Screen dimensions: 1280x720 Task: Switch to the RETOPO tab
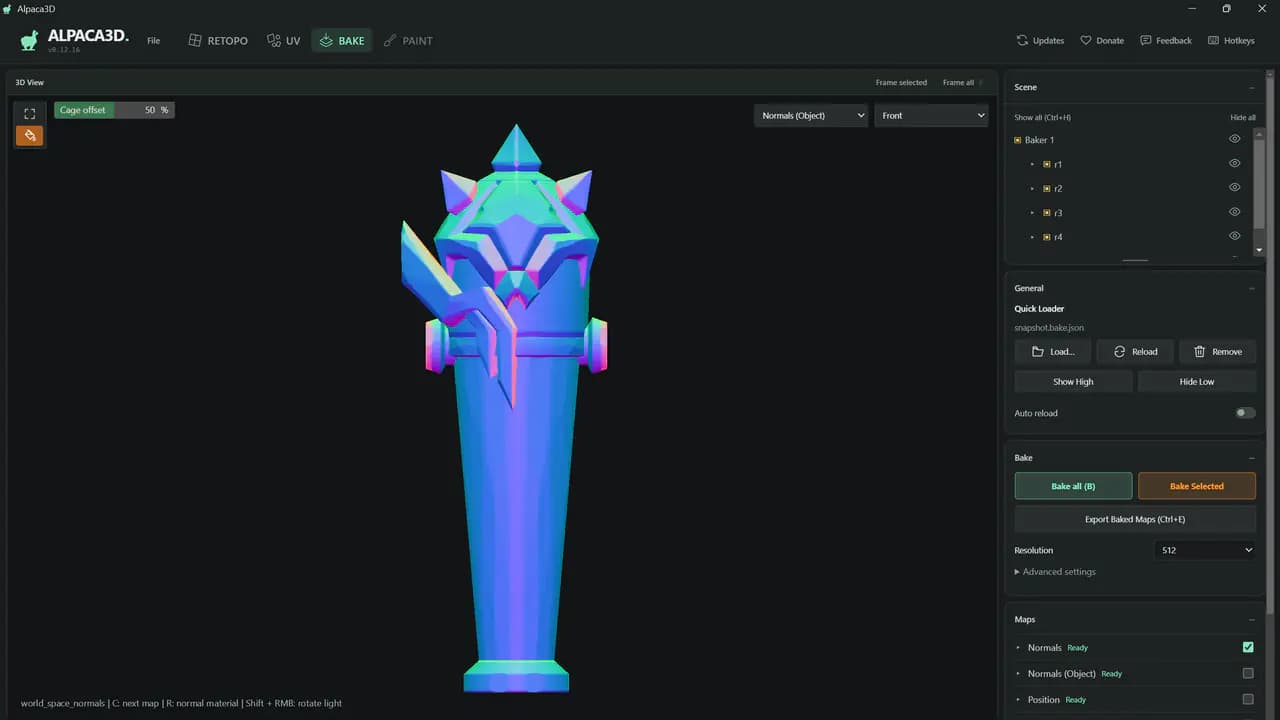click(x=218, y=41)
